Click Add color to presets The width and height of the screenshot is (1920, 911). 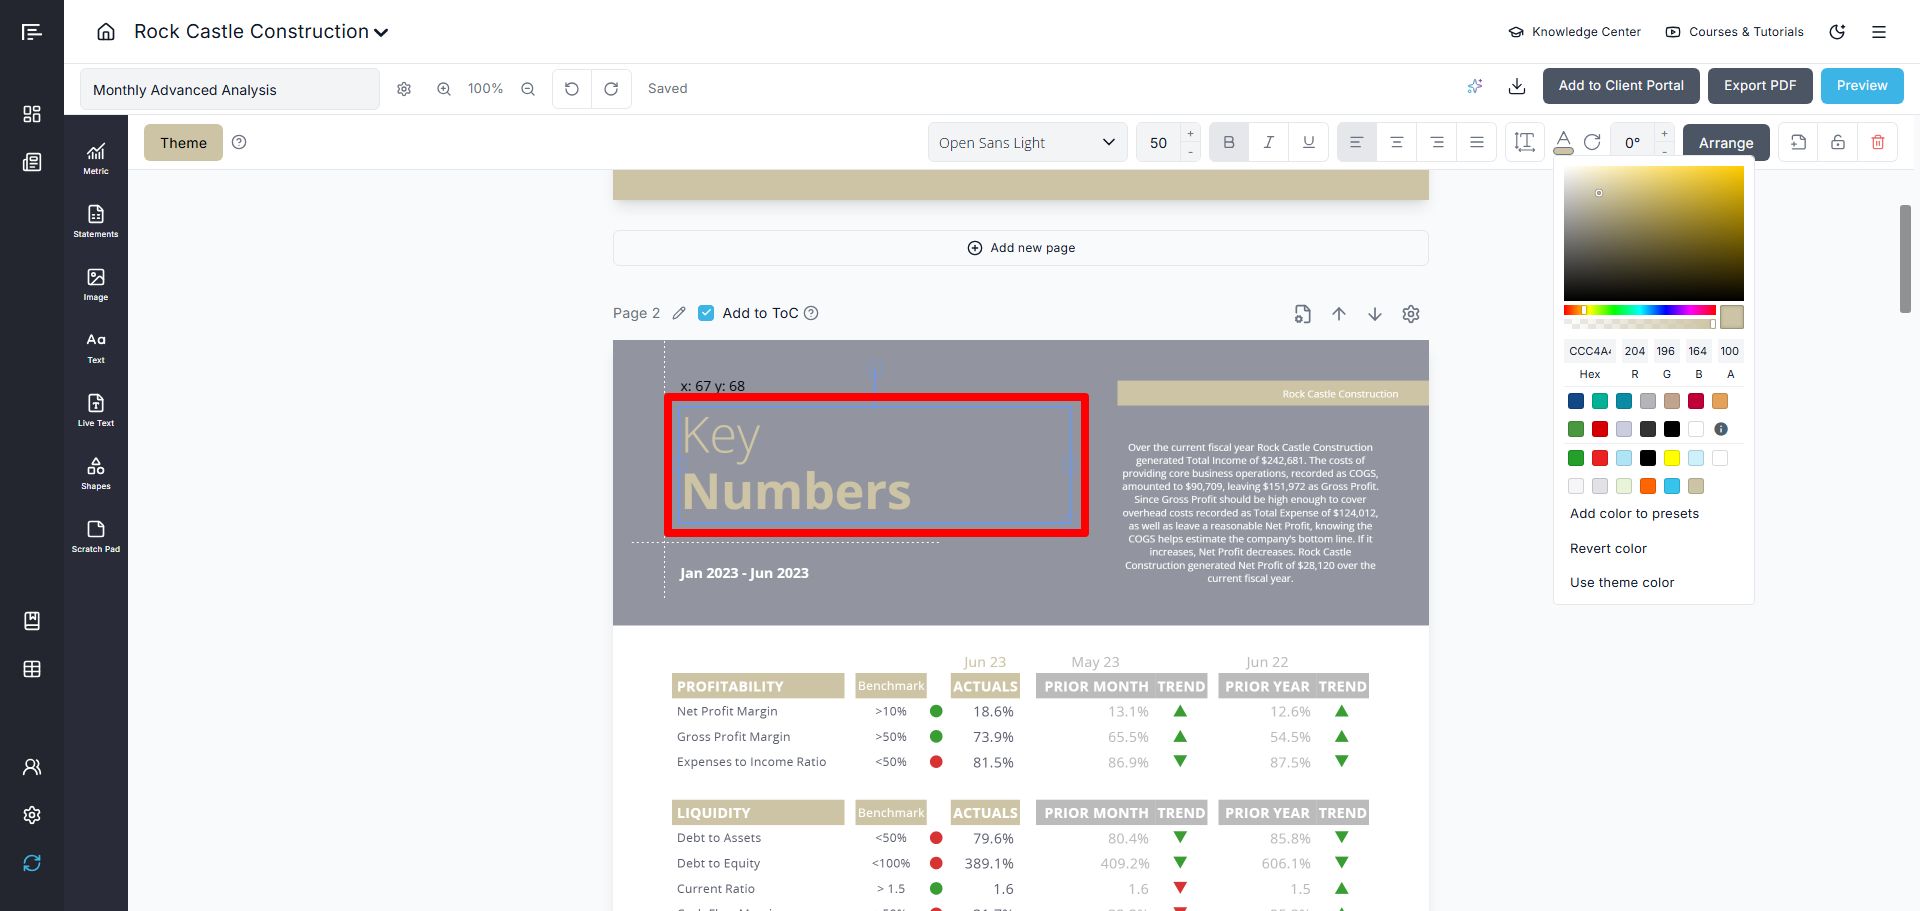1634,513
